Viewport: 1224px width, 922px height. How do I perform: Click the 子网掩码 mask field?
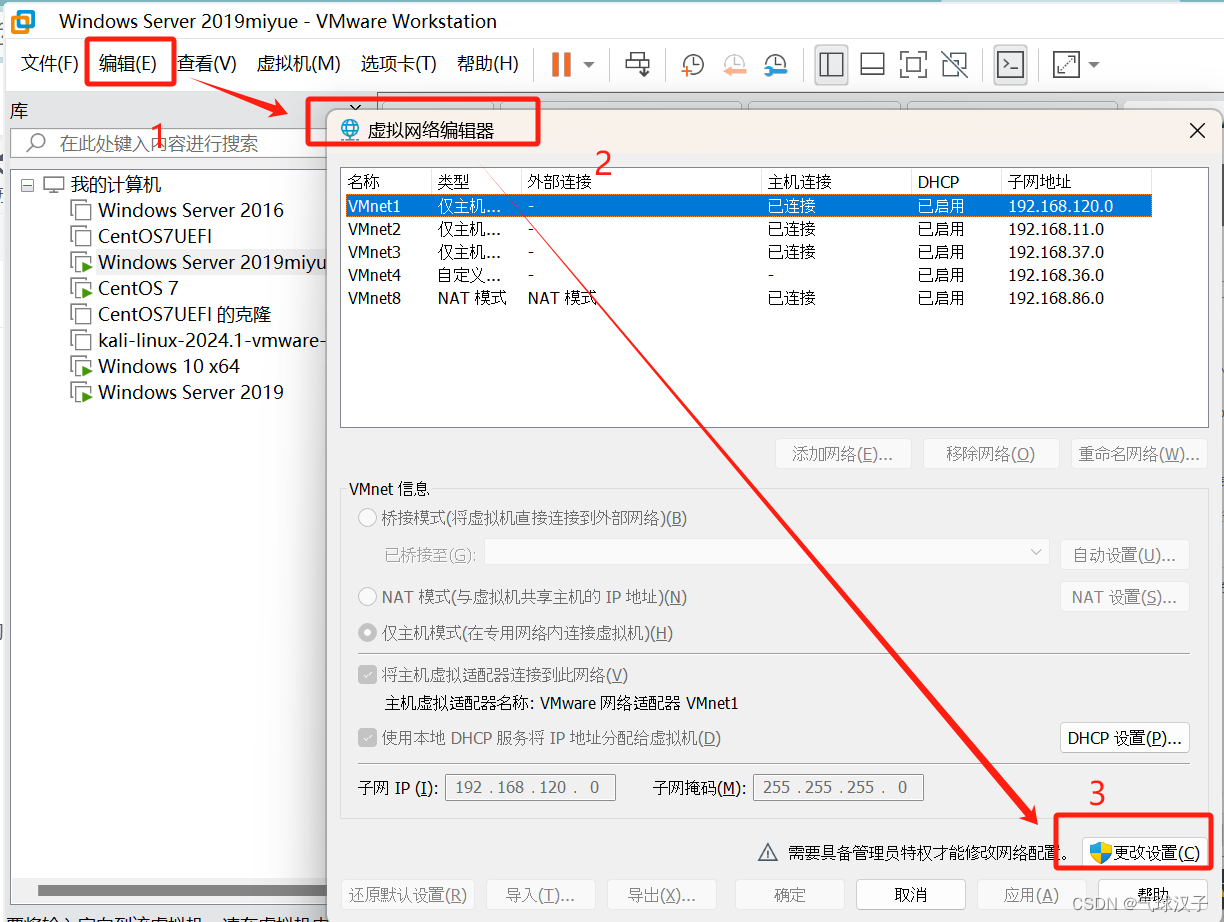pos(838,787)
